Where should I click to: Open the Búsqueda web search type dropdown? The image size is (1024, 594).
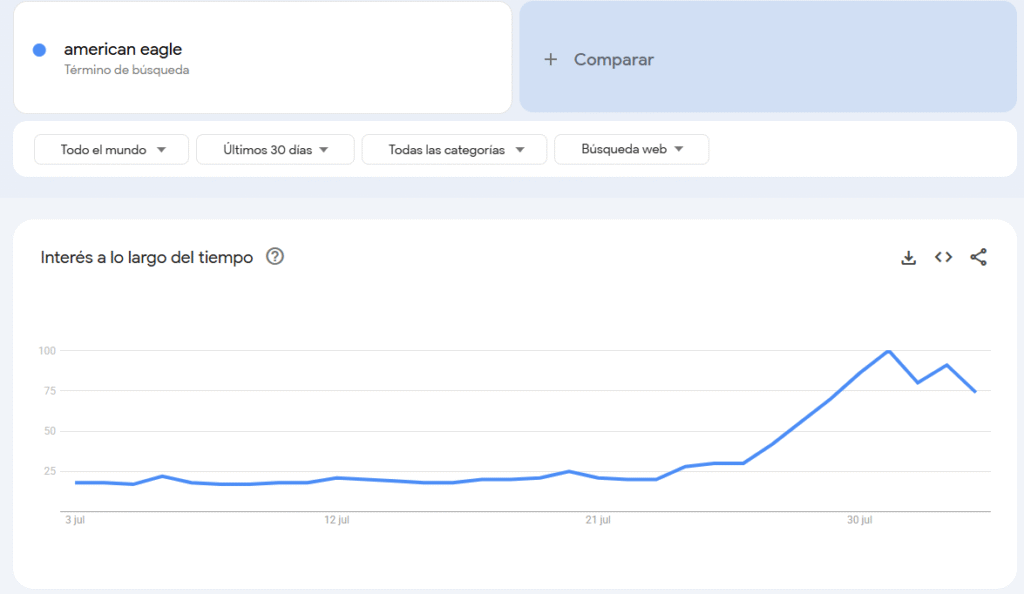click(x=632, y=149)
